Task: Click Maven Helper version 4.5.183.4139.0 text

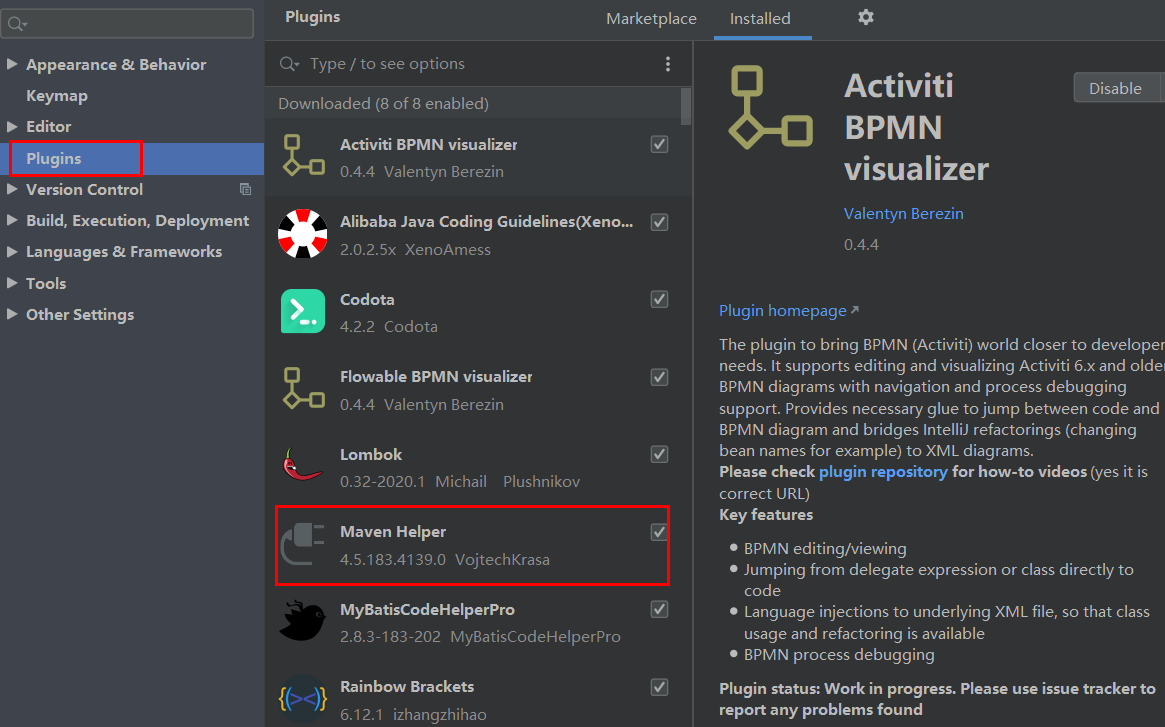Action: coord(393,559)
